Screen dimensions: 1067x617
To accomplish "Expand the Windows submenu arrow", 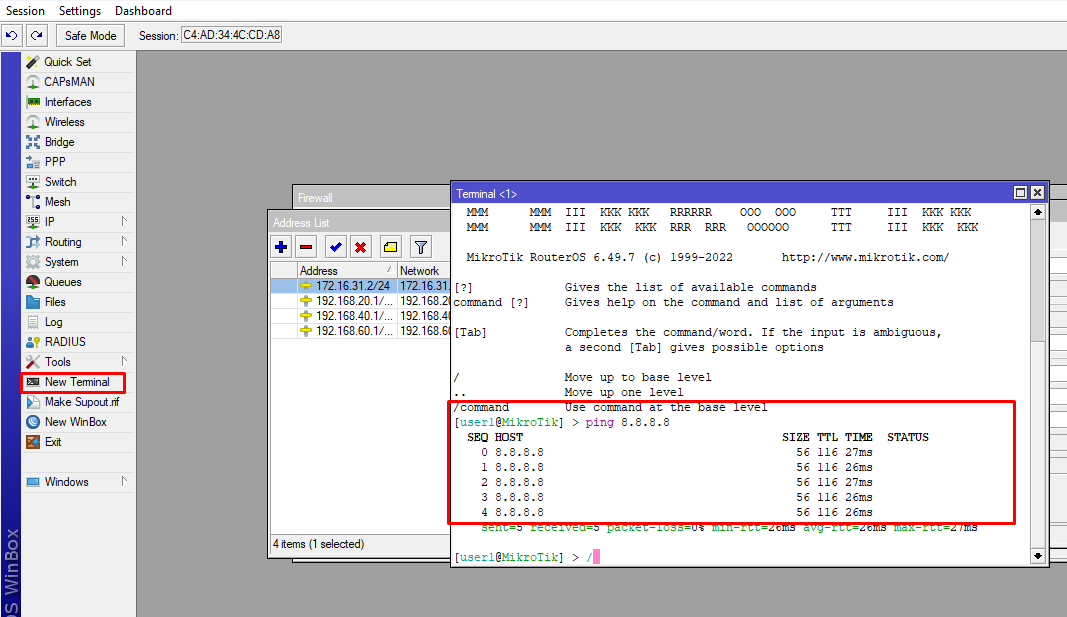I will (x=124, y=481).
